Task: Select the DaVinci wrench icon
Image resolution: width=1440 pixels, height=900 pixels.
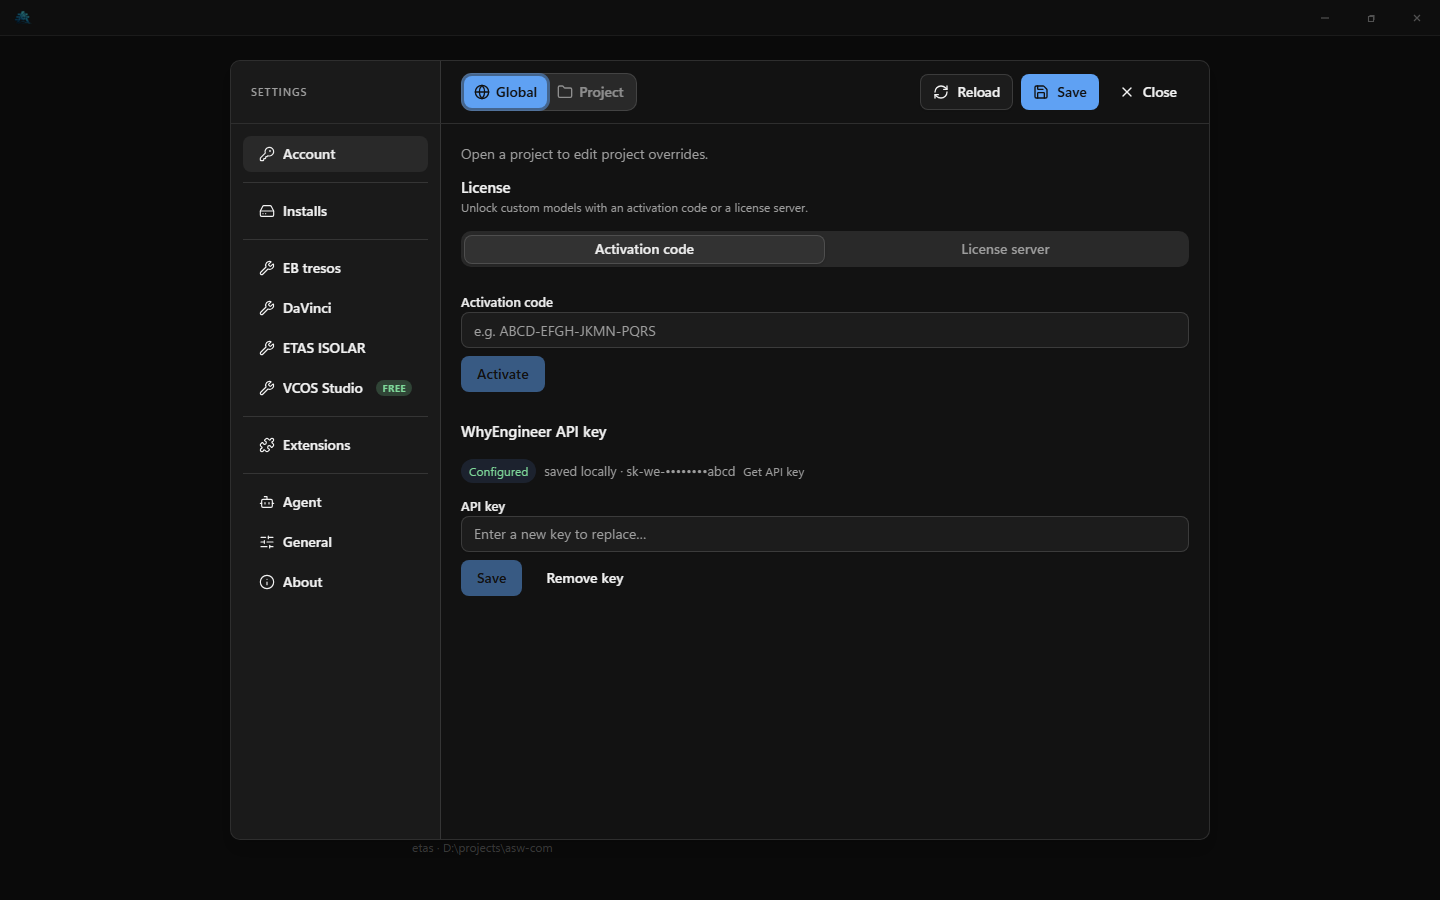Action: (x=267, y=308)
